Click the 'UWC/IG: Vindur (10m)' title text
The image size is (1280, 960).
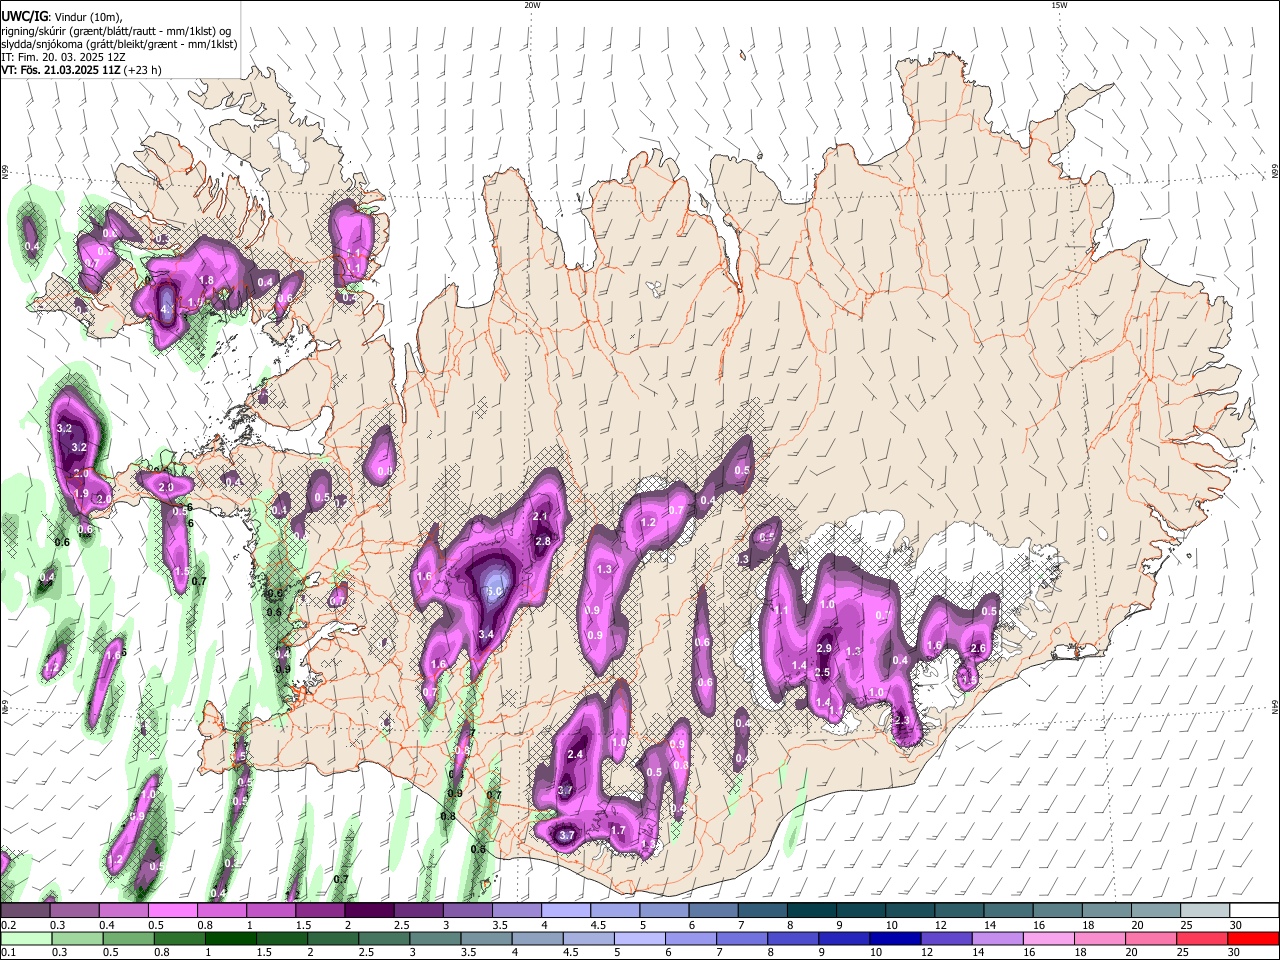[62, 16]
